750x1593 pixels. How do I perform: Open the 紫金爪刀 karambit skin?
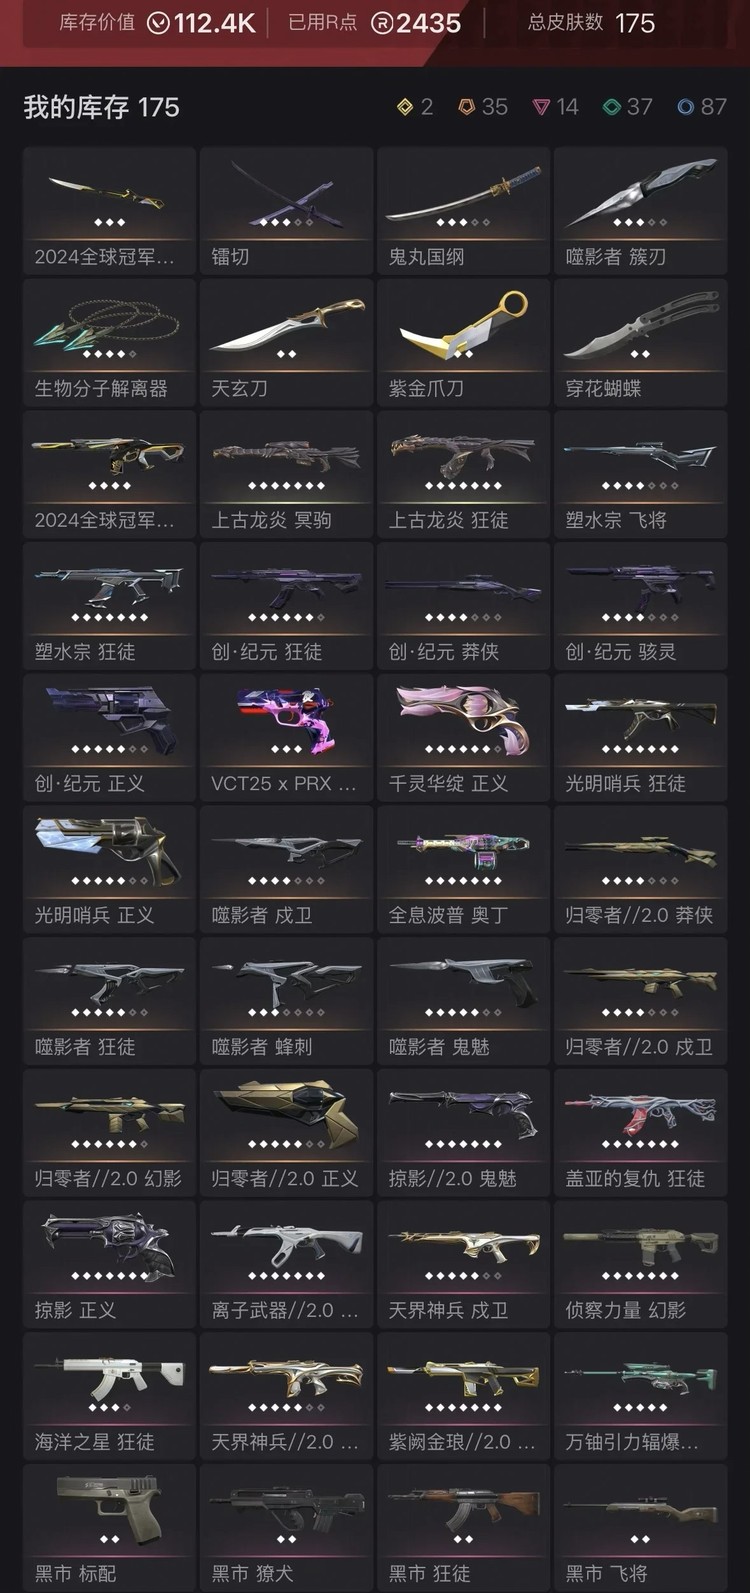[x=464, y=342]
